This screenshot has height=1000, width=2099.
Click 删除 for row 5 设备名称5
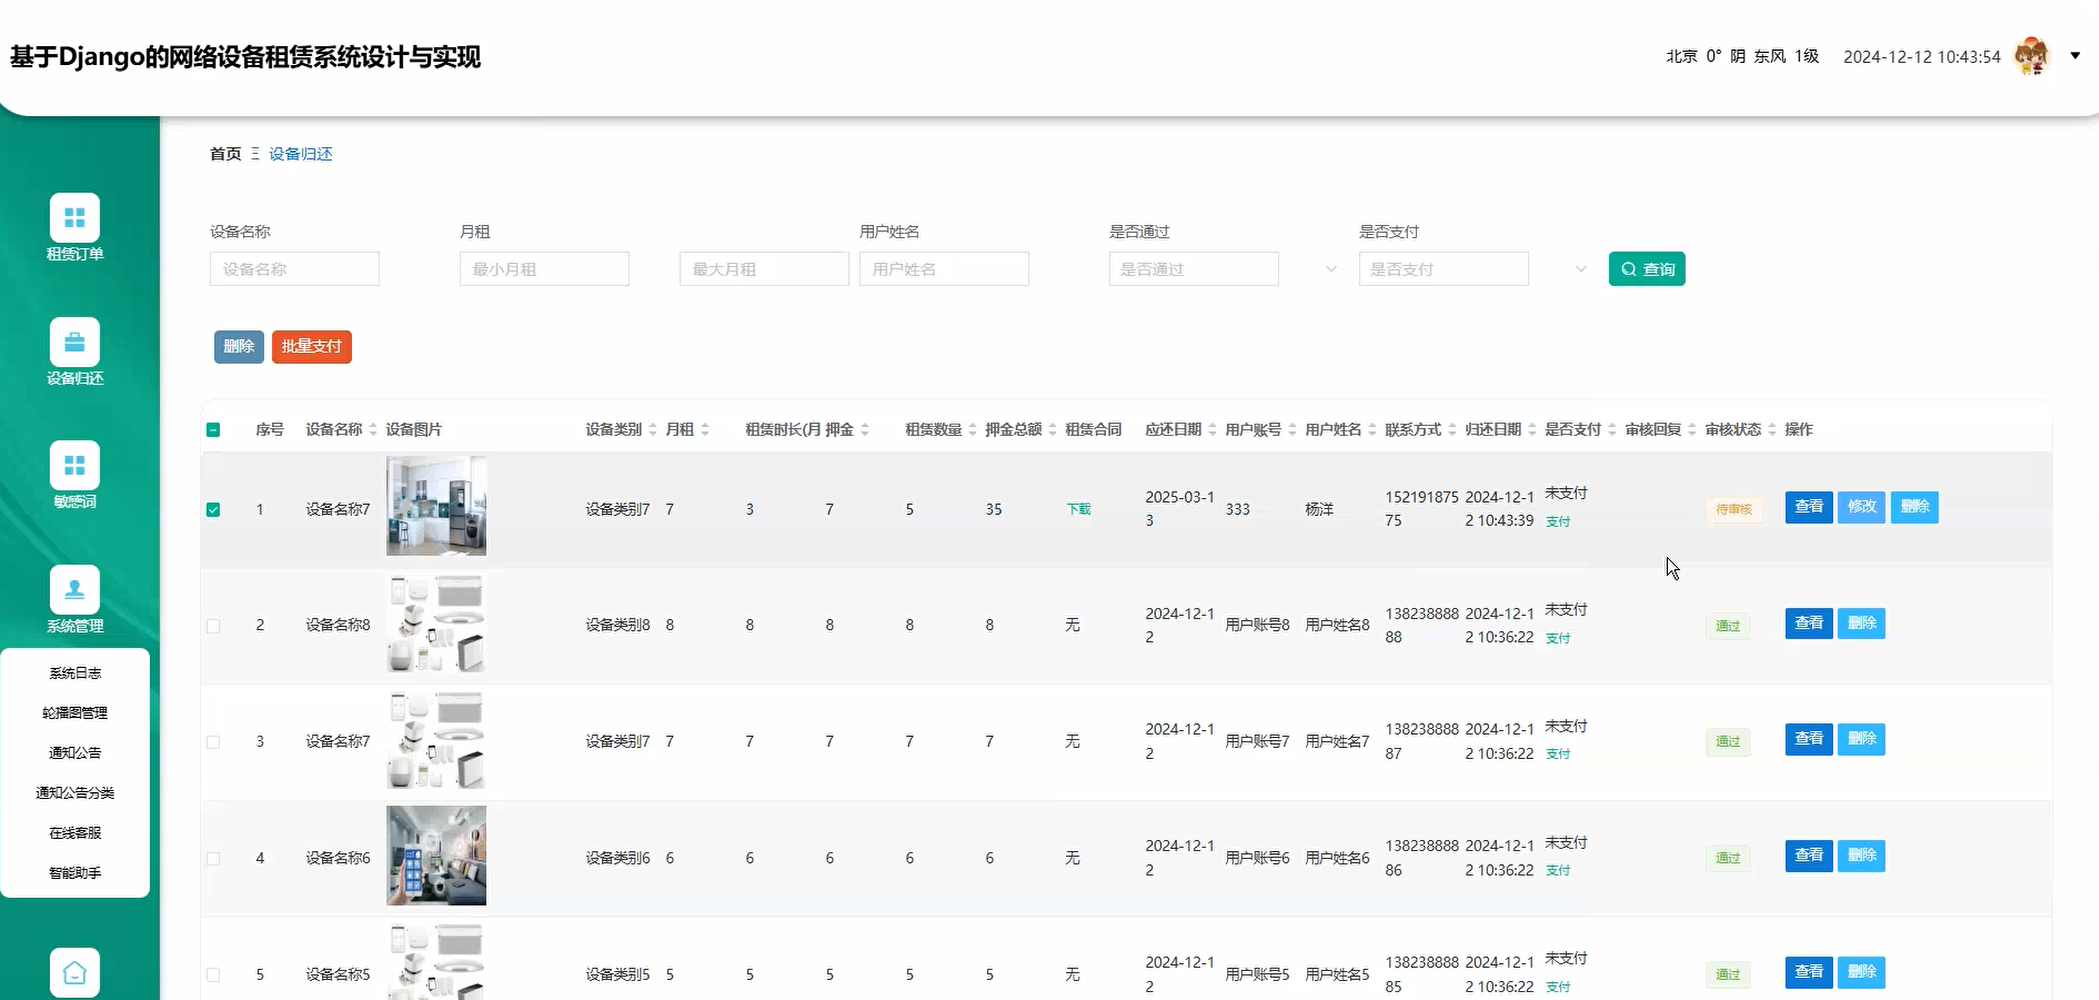click(1862, 972)
